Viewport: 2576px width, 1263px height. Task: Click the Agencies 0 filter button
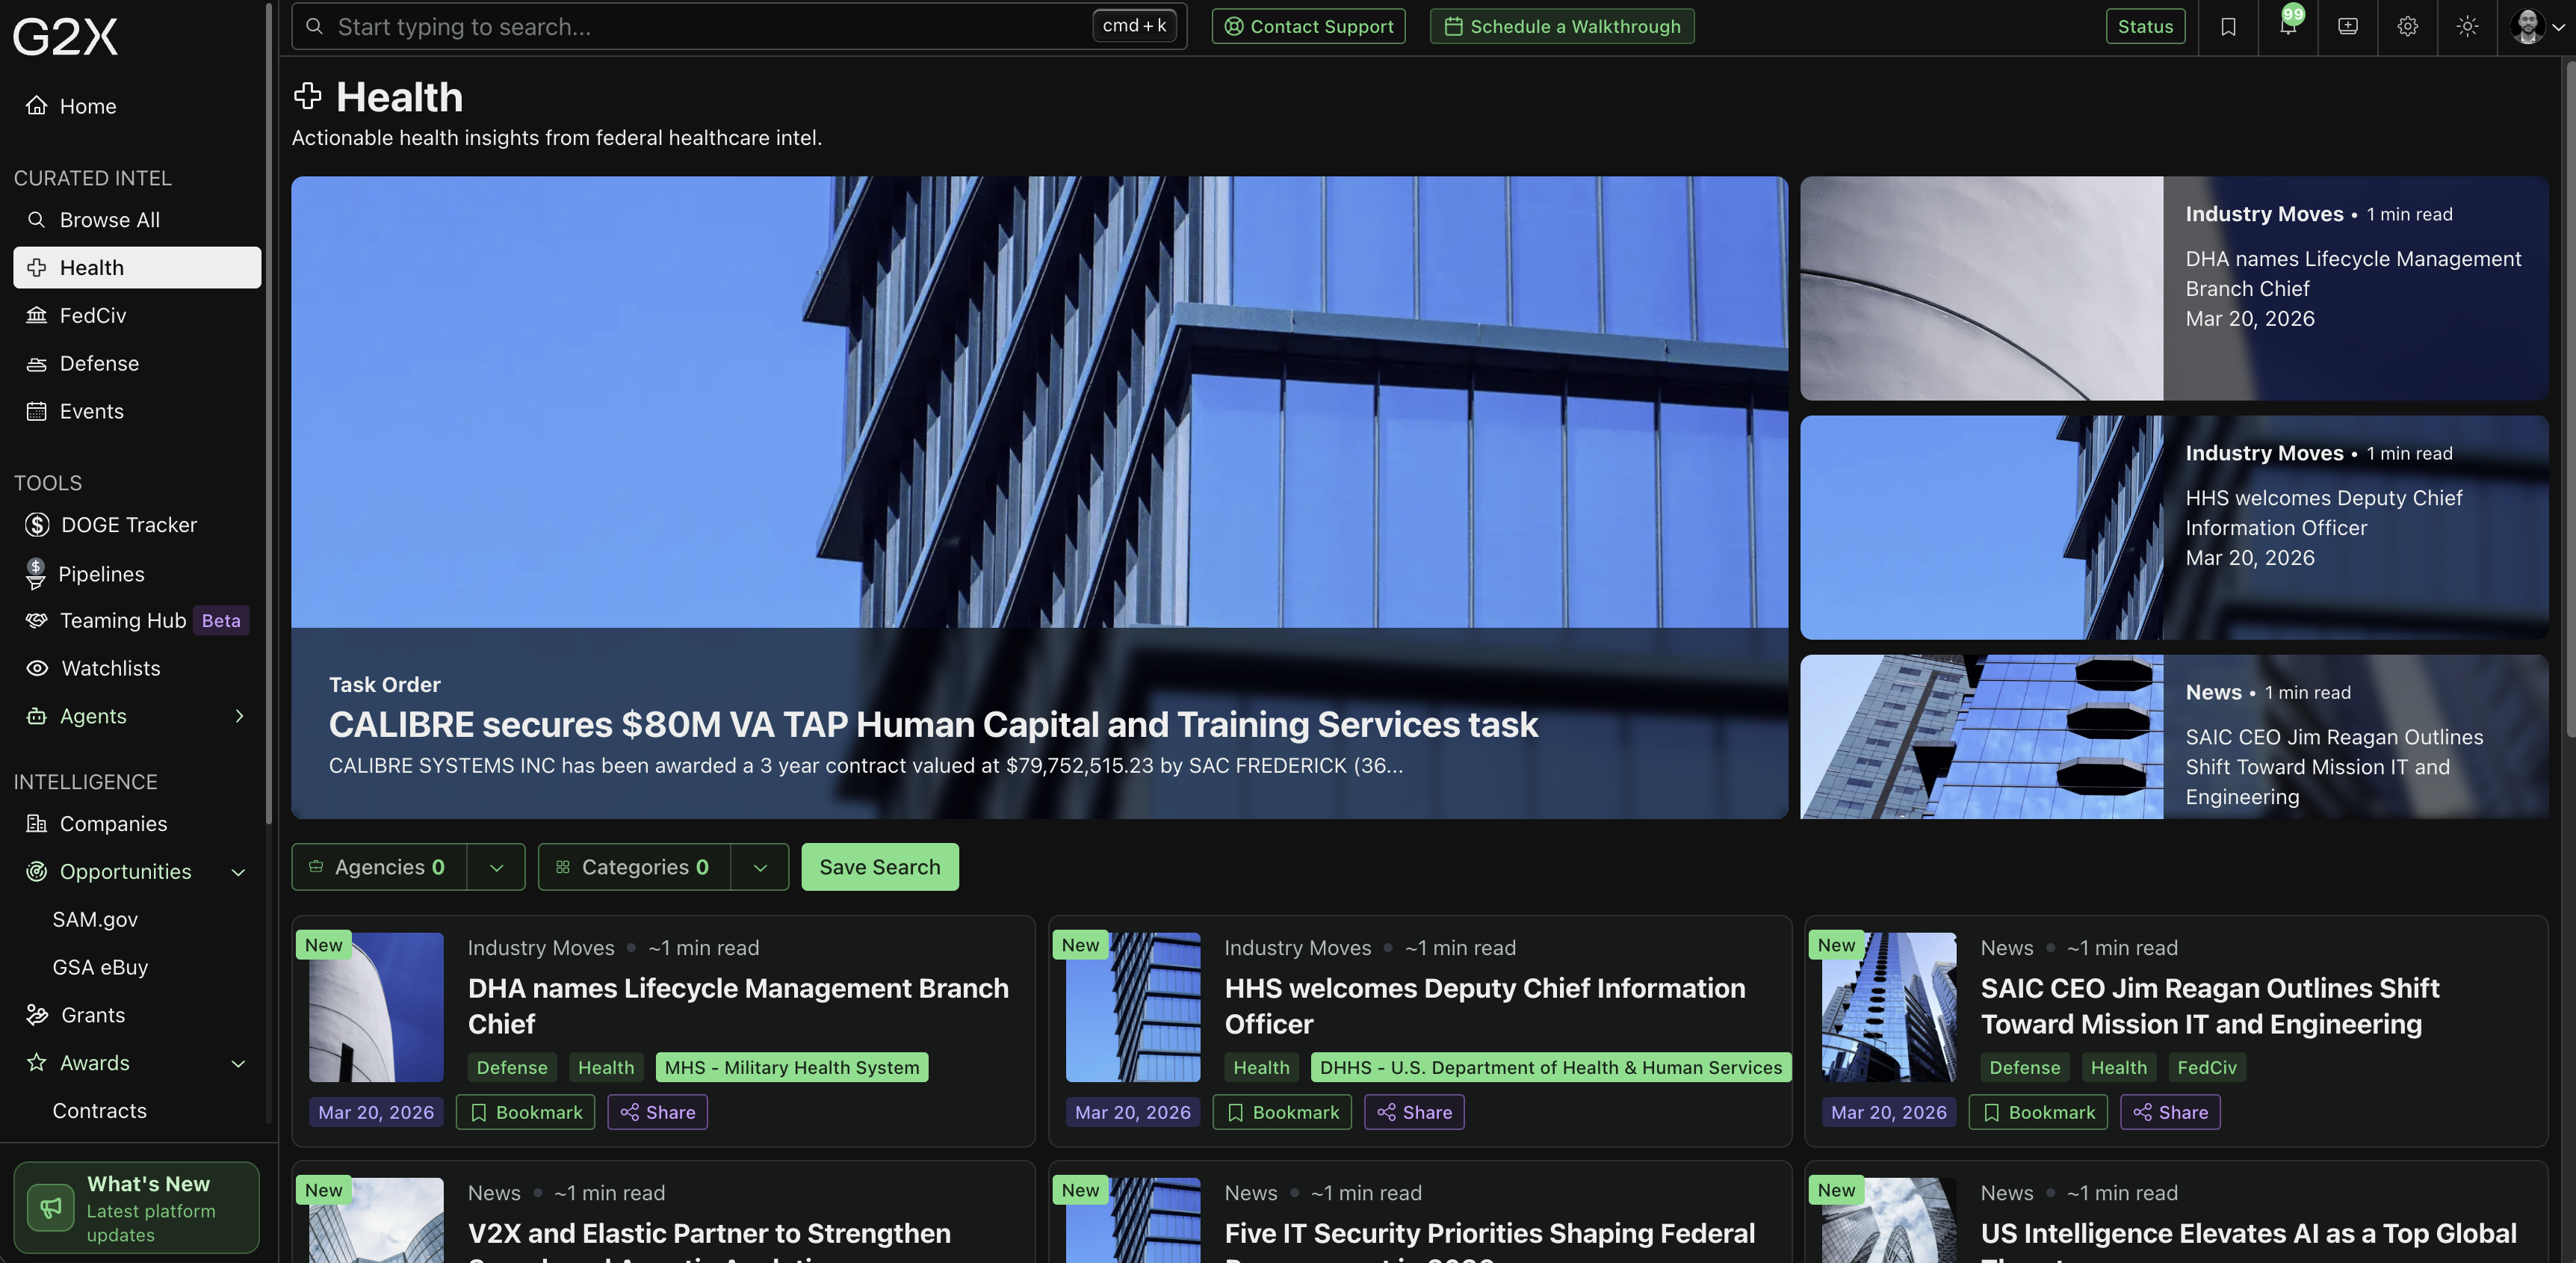pos(379,867)
